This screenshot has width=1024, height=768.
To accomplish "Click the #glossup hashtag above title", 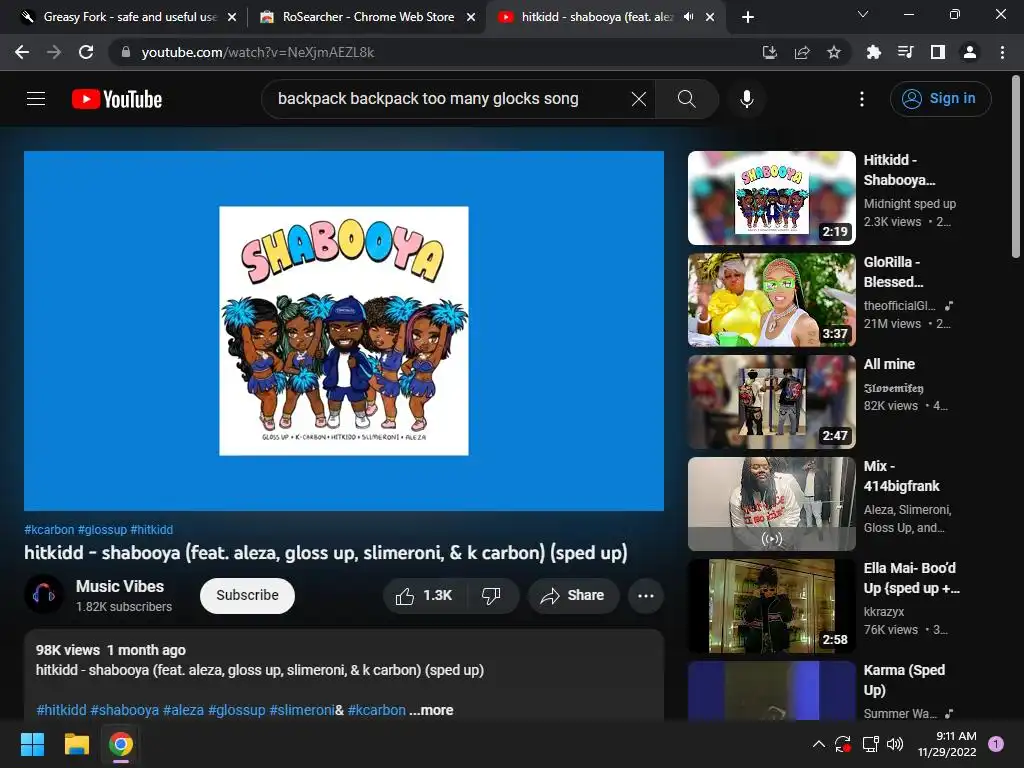I will pos(102,530).
